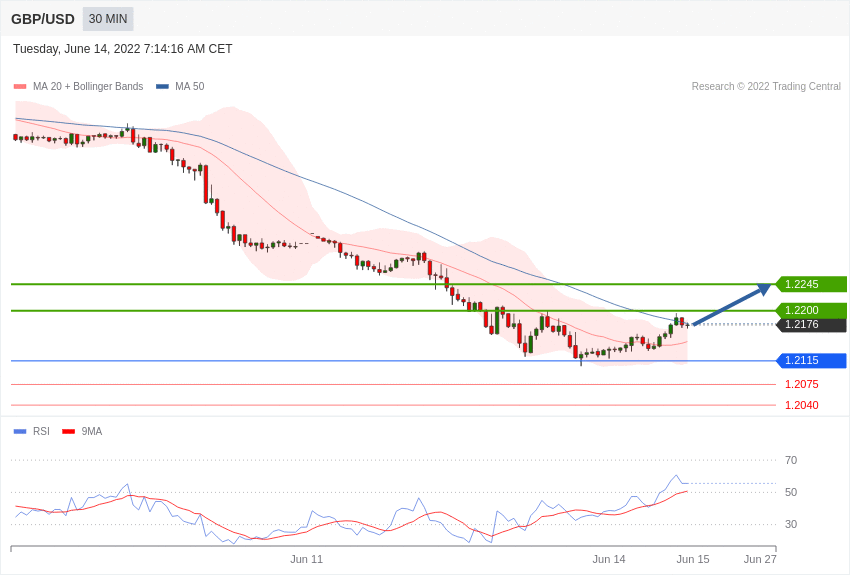The width and height of the screenshot is (850, 576).
Task: Click the 1.2040 support level label
Action: click(x=801, y=405)
